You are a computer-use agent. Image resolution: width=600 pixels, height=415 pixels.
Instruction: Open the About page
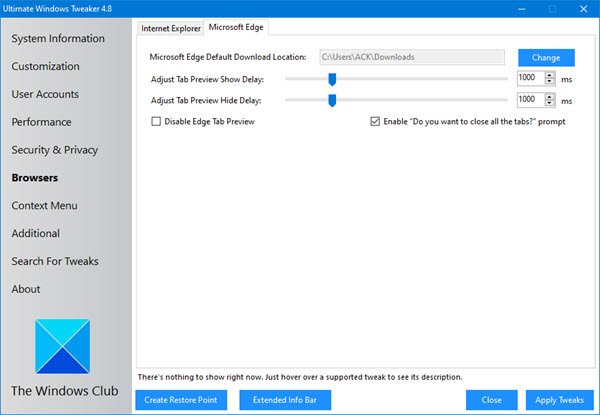tap(26, 289)
